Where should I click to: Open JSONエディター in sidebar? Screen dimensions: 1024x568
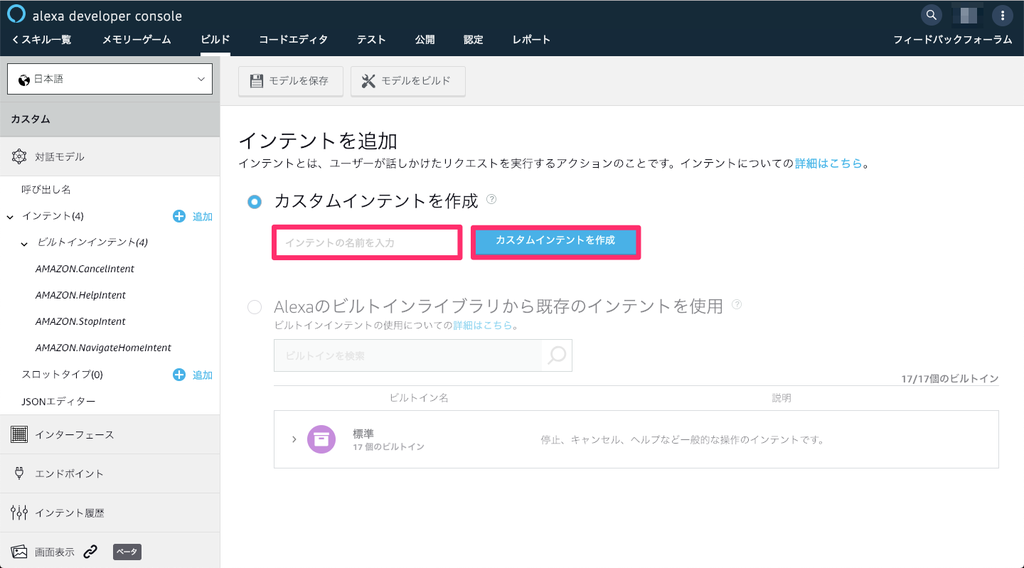pyautogui.click(x=58, y=402)
